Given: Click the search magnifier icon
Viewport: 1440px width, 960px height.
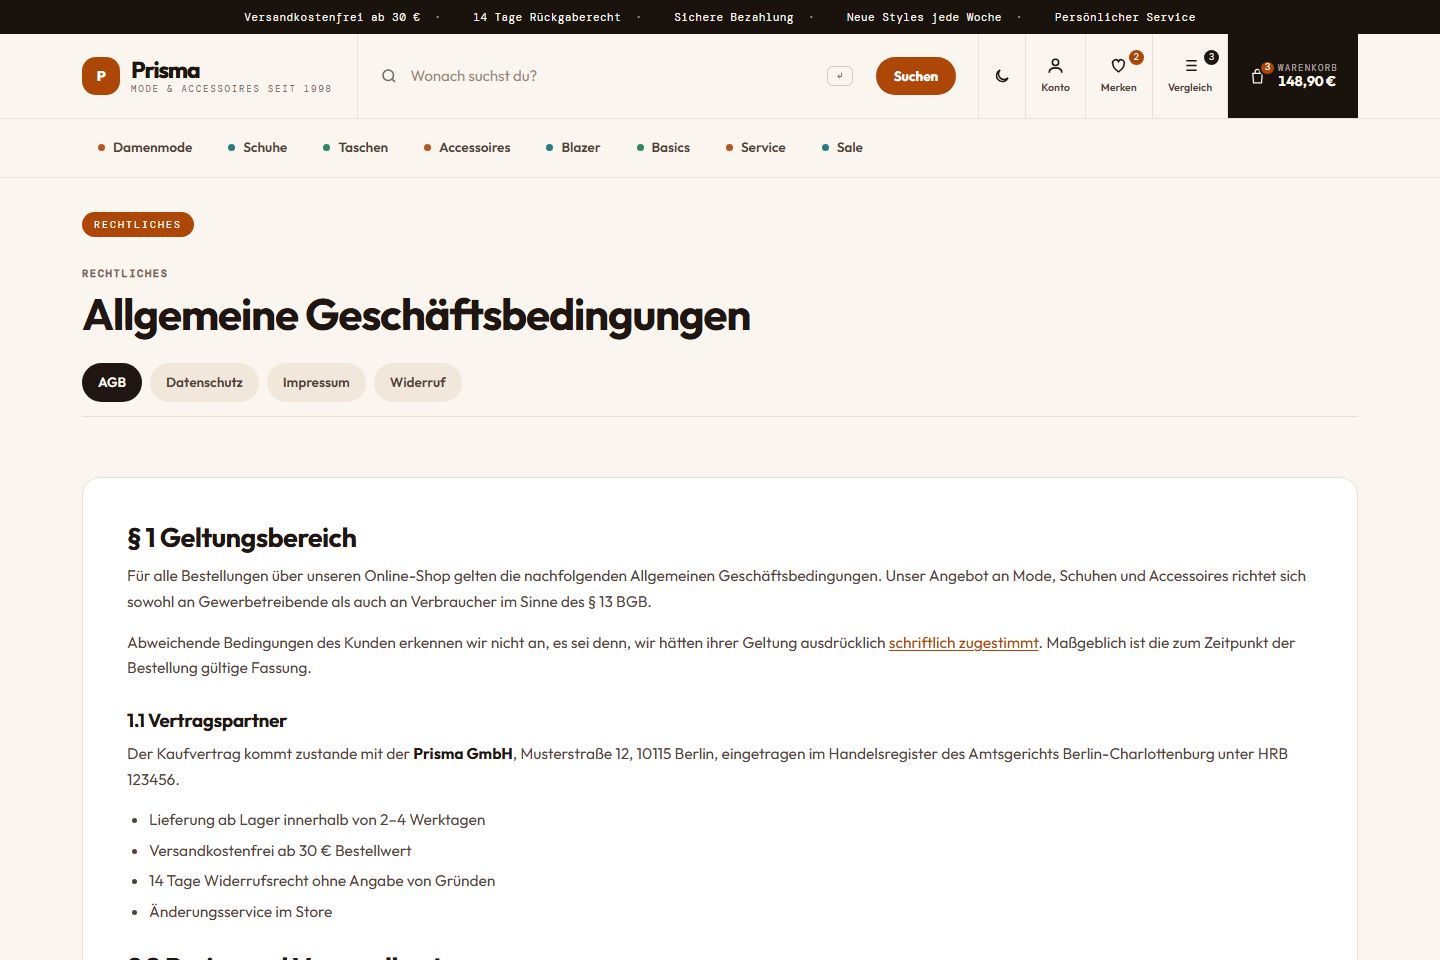Looking at the screenshot, I should pos(389,76).
